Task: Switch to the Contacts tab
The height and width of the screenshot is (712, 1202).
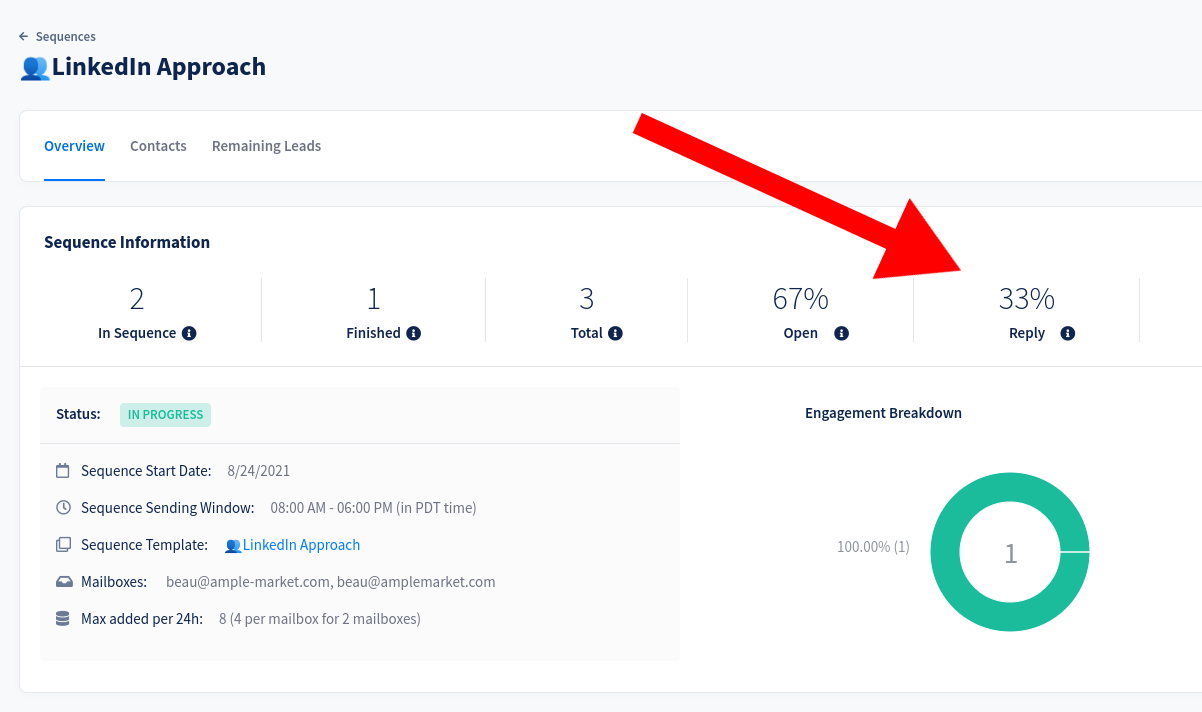Action: [158, 146]
